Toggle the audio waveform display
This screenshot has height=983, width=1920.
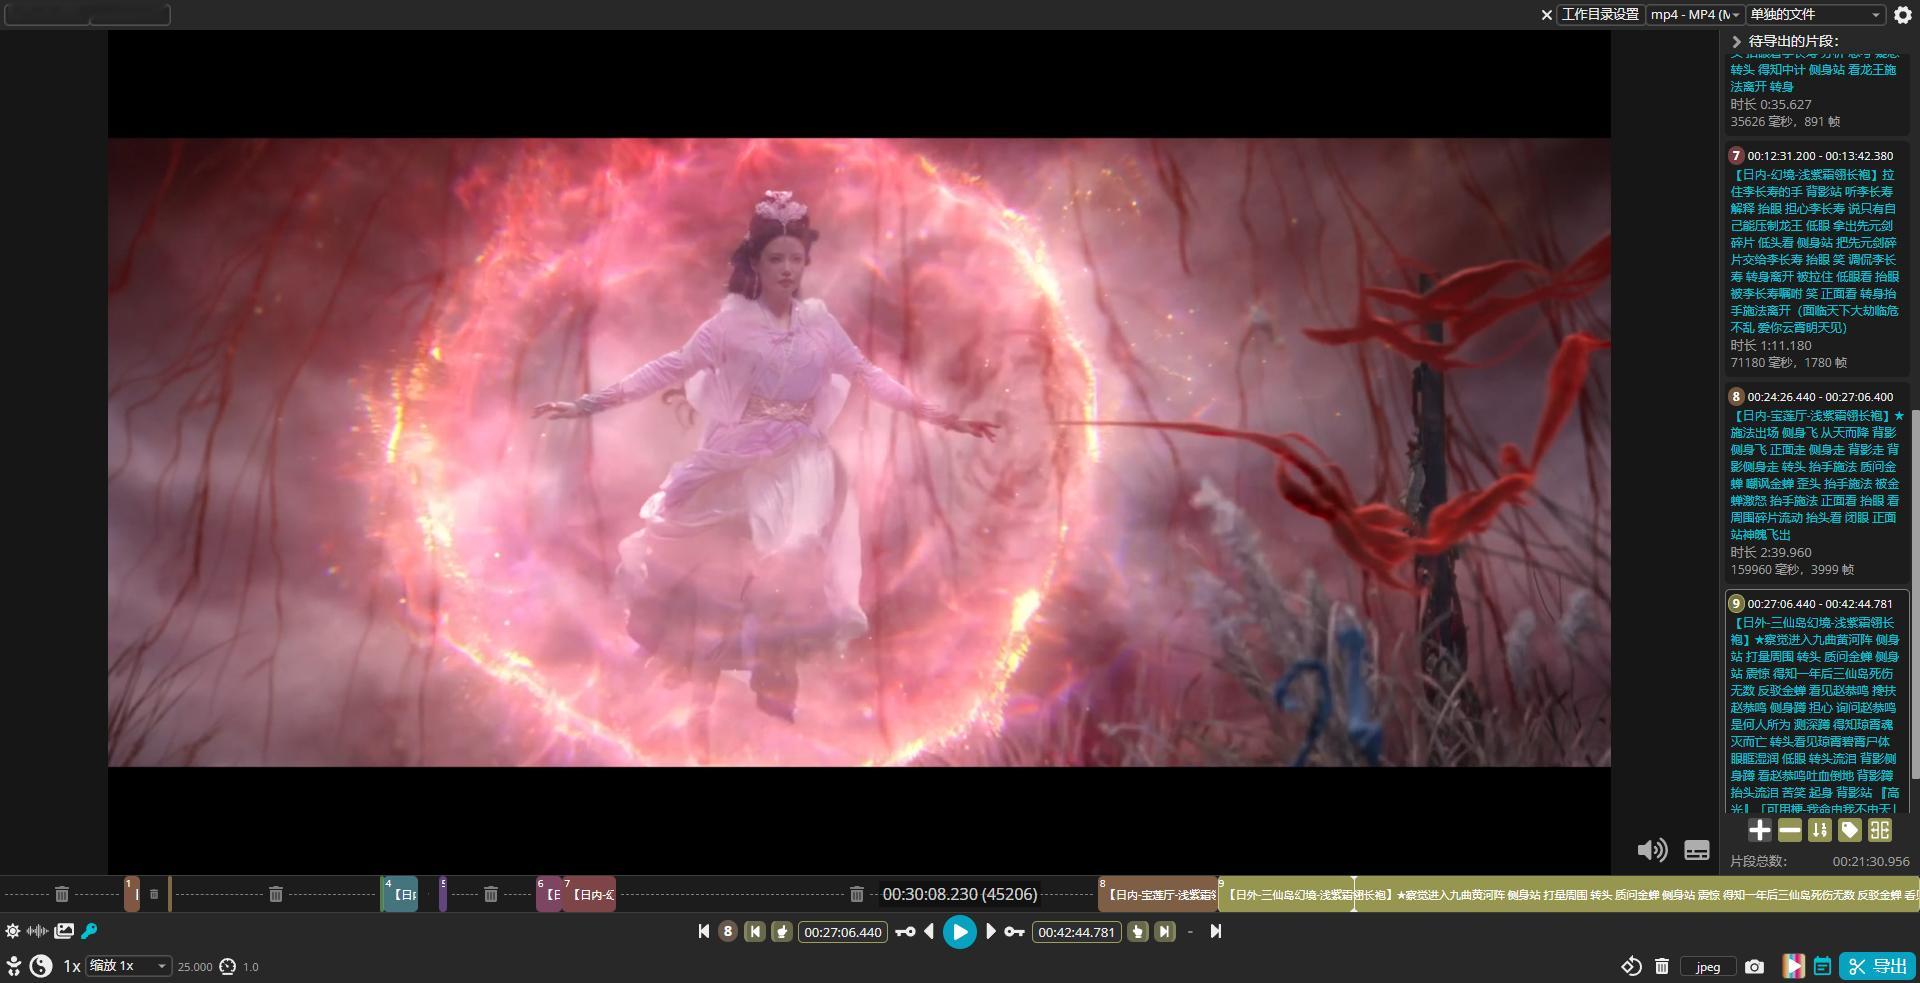38,931
